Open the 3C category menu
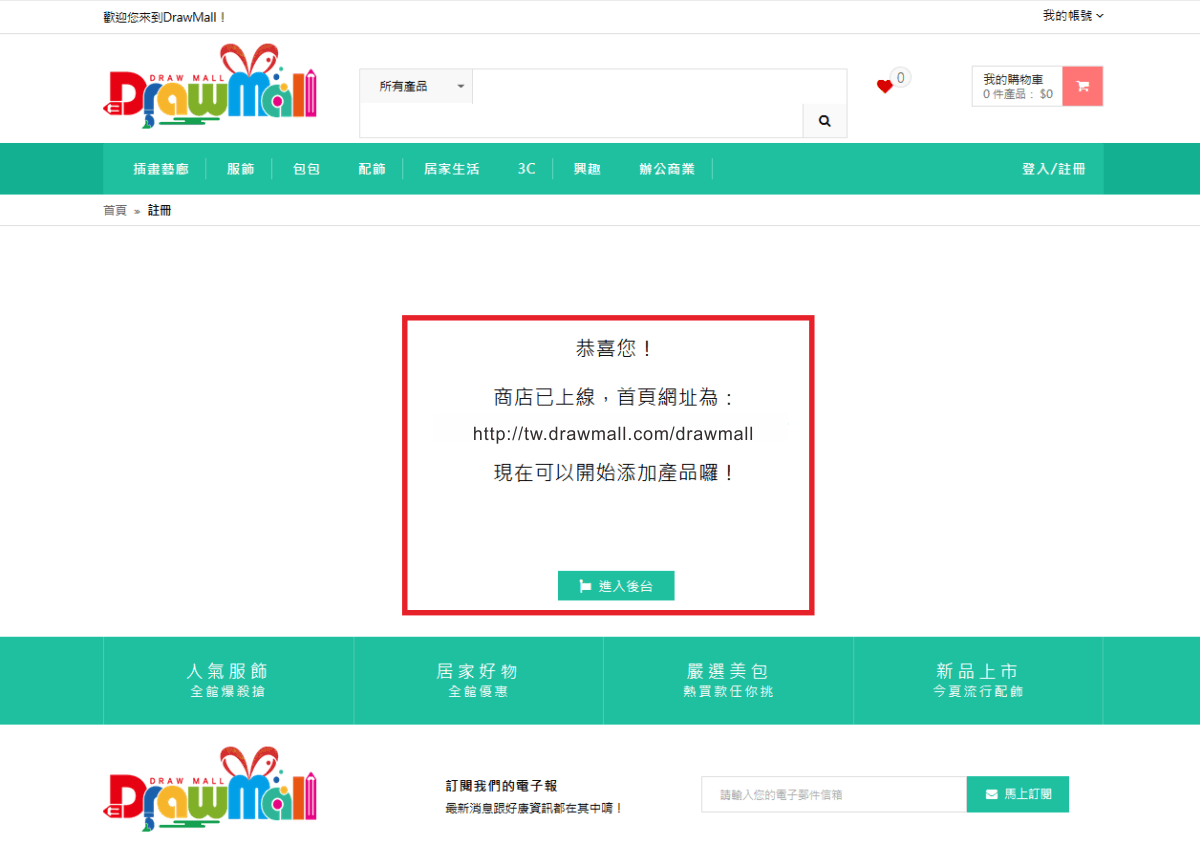This screenshot has width=1200, height=843. click(525, 168)
